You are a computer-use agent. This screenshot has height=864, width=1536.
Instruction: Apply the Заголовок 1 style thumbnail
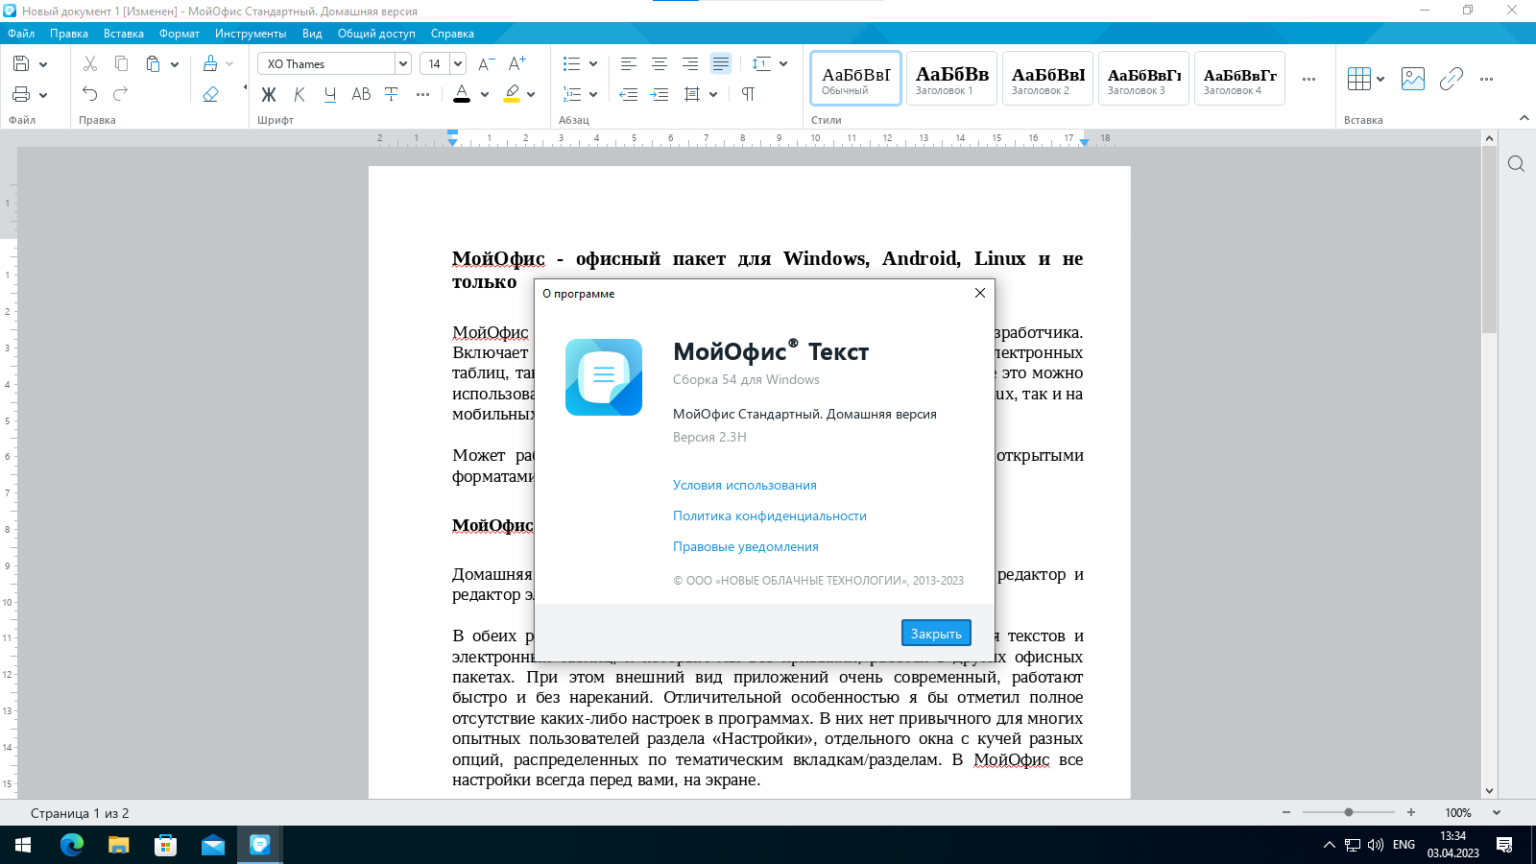951,78
